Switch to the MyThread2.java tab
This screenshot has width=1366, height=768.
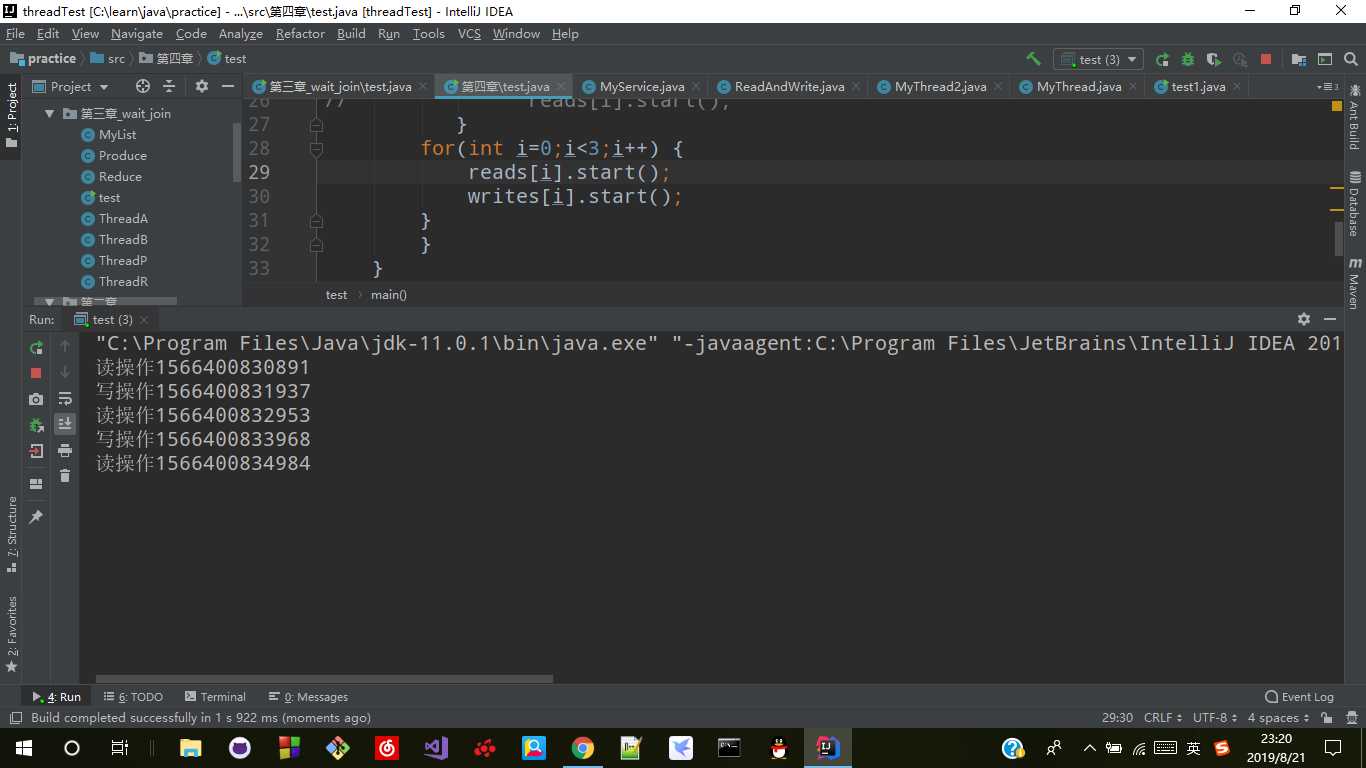coord(940,87)
